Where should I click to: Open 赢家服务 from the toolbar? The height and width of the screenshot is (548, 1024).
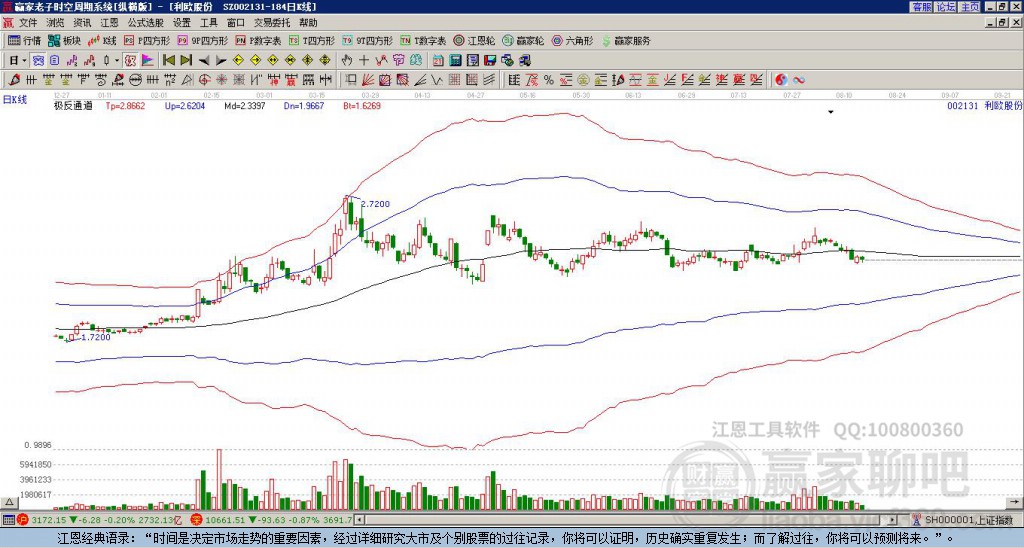pyautogui.click(x=626, y=40)
